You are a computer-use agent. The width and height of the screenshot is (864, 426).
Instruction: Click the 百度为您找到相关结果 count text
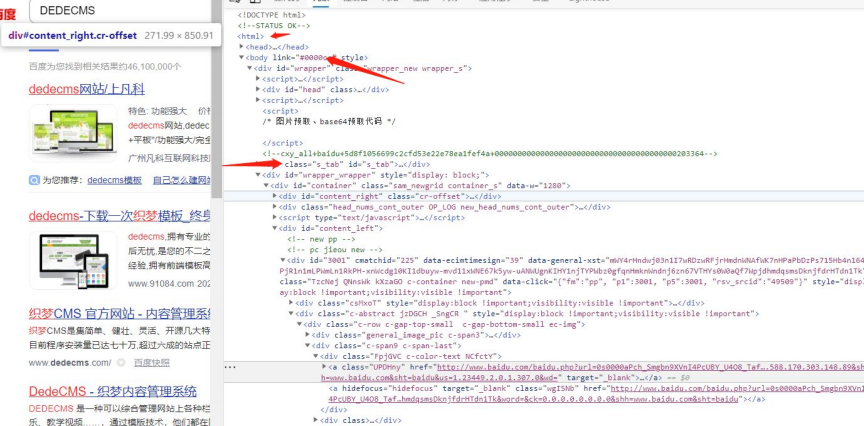[105, 67]
